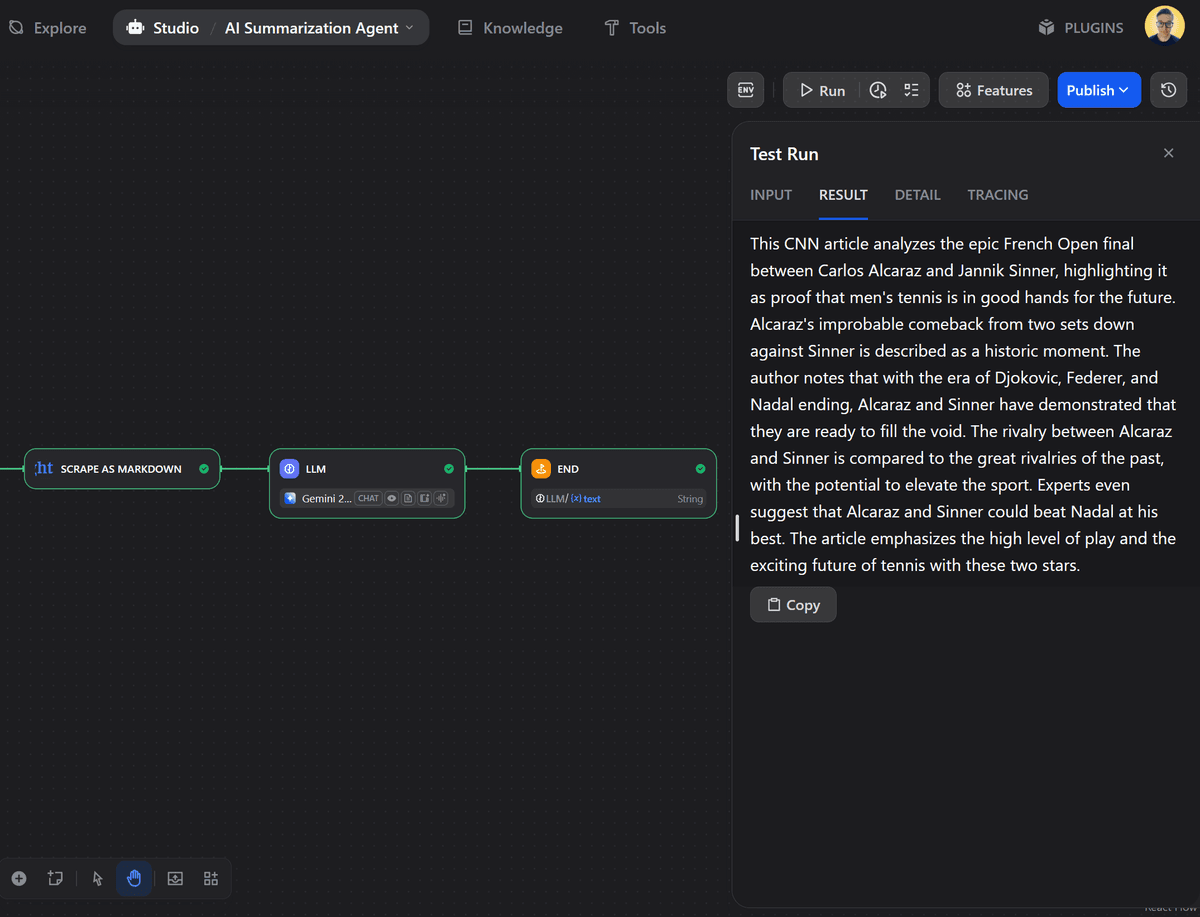The width and height of the screenshot is (1200, 917).
Task: View past runs via the history clock icon
Action: pyautogui.click(x=1168, y=90)
